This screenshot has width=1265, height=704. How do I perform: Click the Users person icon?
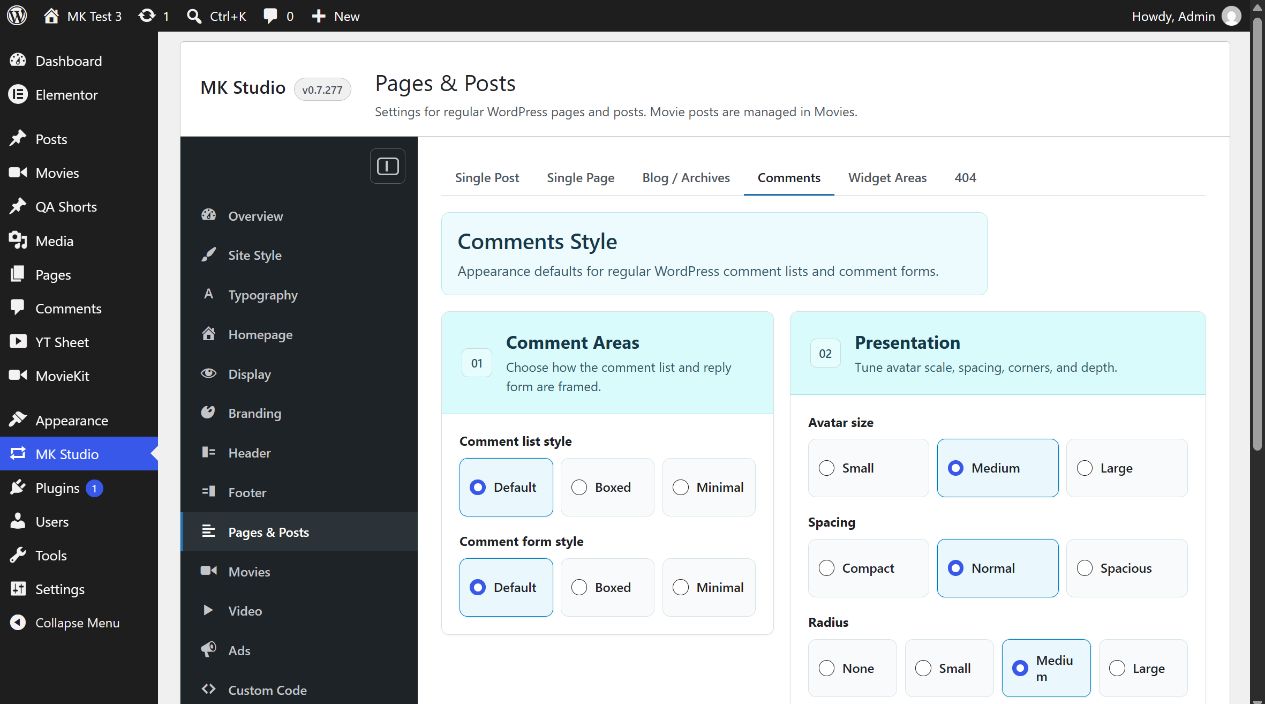17,522
